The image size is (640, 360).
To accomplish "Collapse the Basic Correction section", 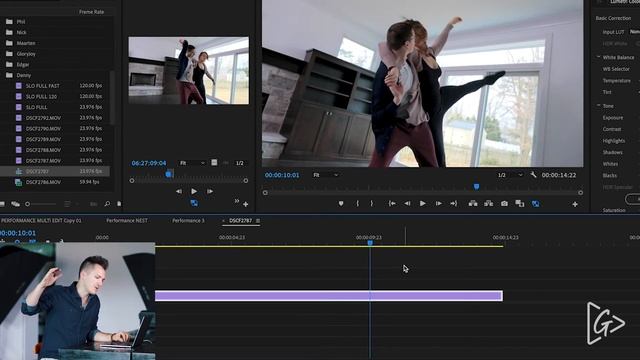I will pyautogui.click(x=613, y=18).
